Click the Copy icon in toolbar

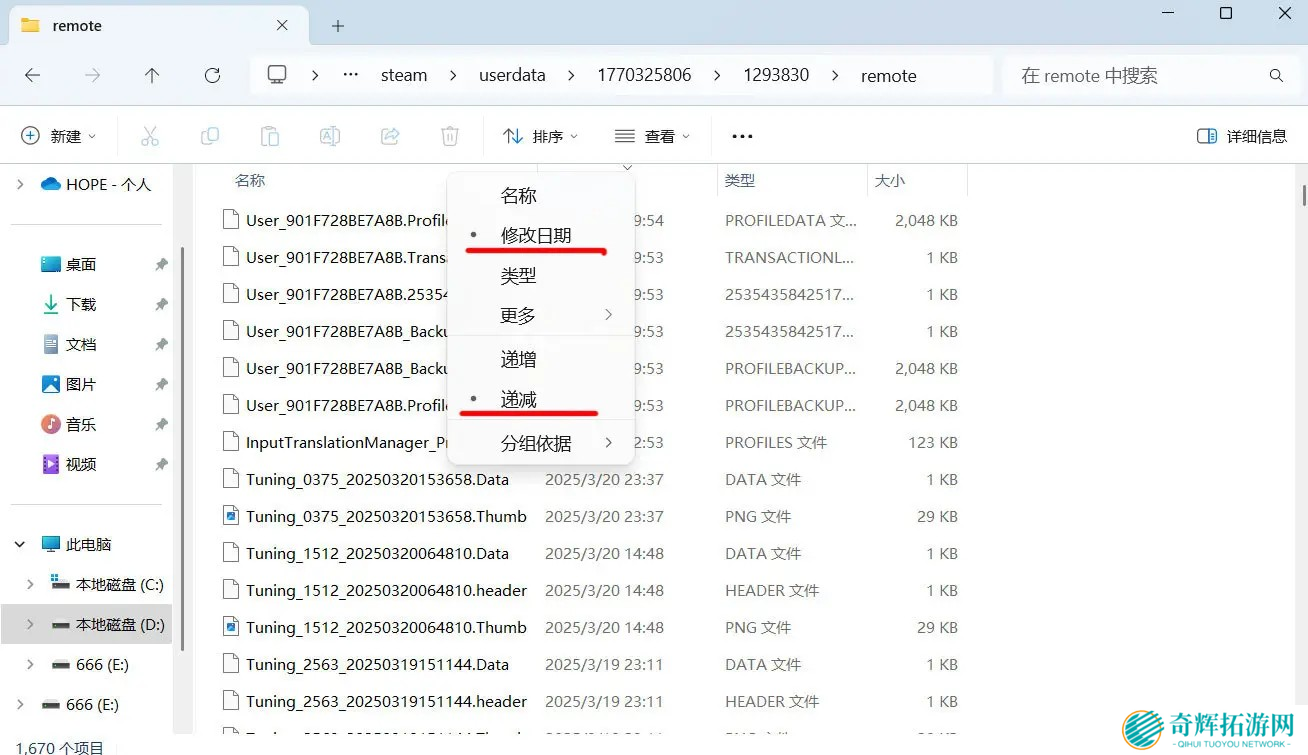click(x=210, y=136)
